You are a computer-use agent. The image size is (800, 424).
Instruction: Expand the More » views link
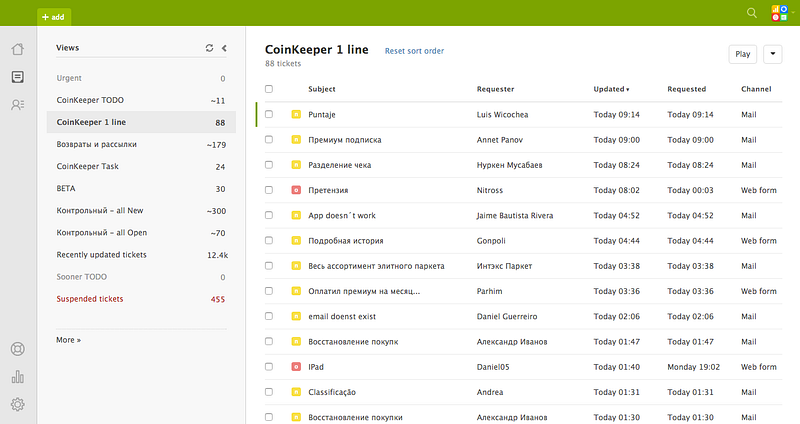pyautogui.click(x=68, y=340)
